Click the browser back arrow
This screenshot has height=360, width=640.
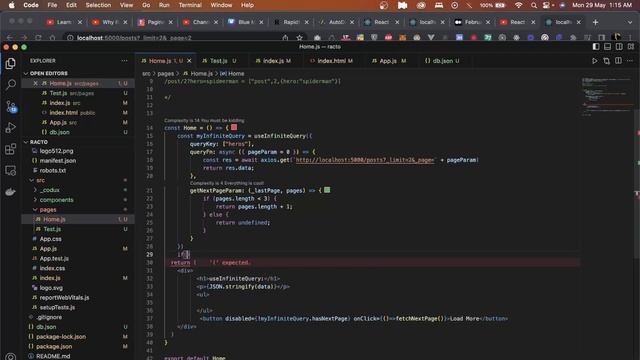(x=10, y=38)
